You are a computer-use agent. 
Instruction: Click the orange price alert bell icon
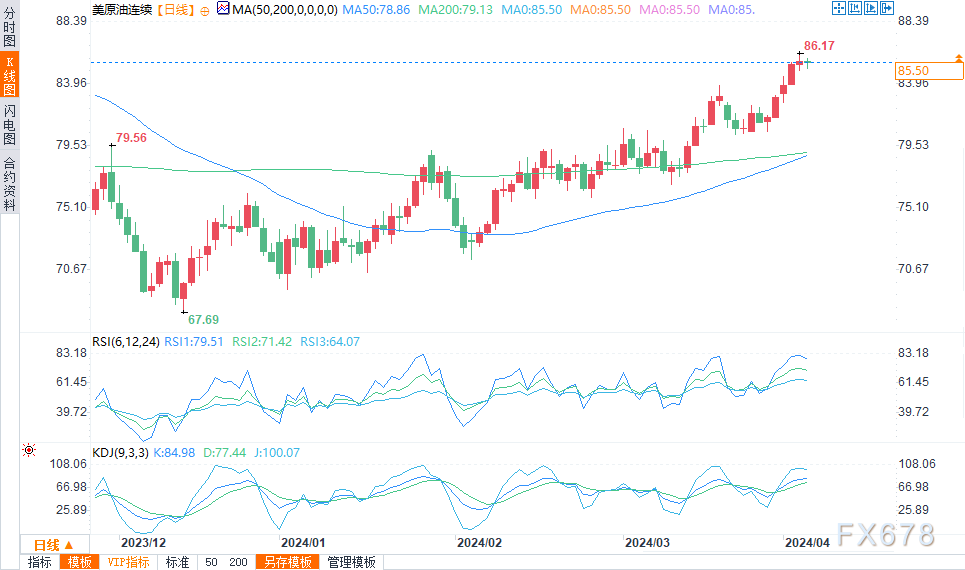pos(958,58)
